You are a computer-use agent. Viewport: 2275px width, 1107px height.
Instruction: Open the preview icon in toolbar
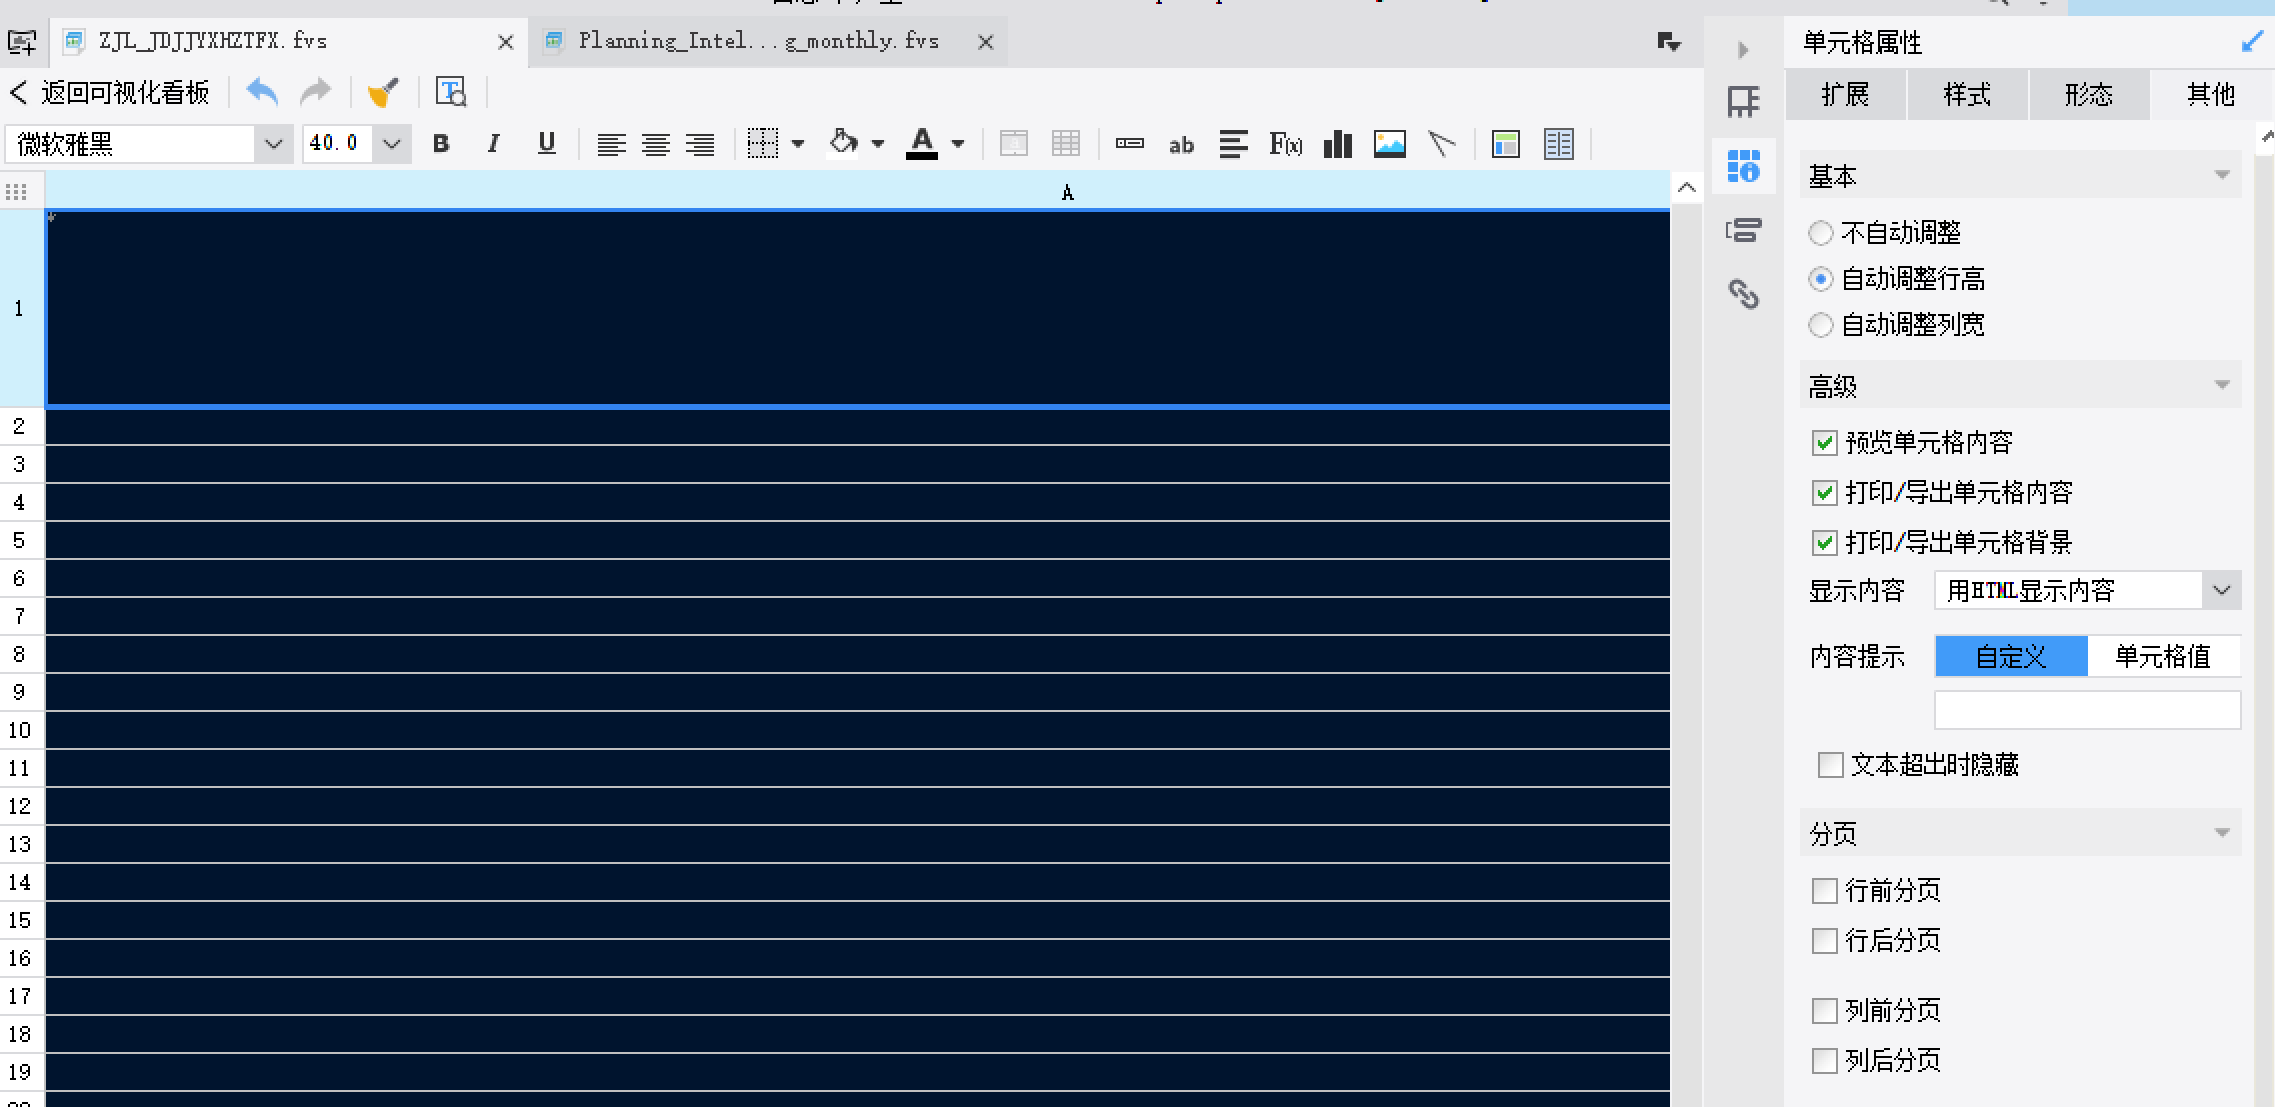[x=451, y=92]
